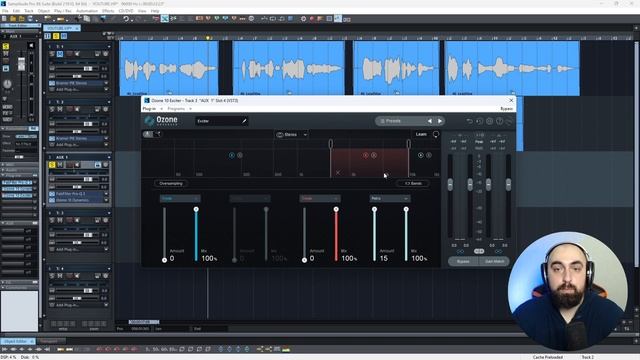This screenshot has height=360, width=640.
Task: Click the Ozone undo icon
Action: [x=469, y=121]
